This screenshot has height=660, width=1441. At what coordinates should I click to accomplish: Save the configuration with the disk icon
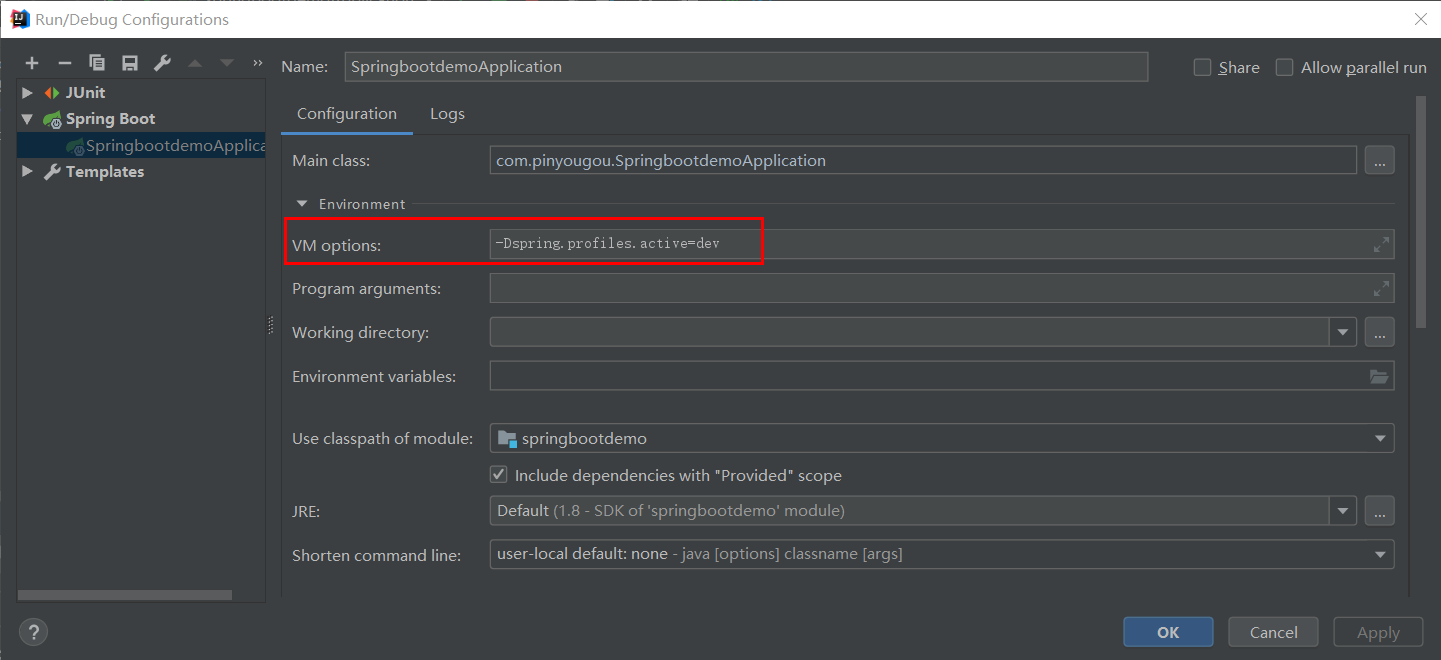pyautogui.click(x=130, y=63)
